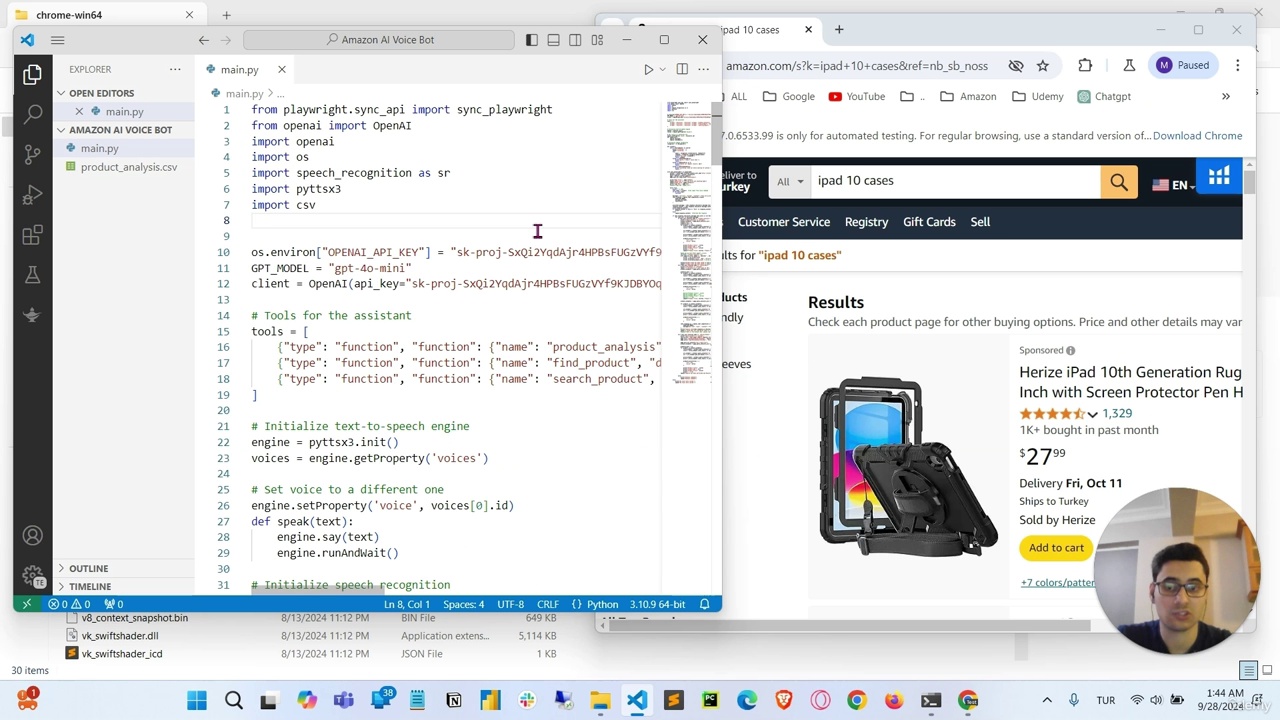Bookmark the Amazon page with the star icon

(1043, 65)
